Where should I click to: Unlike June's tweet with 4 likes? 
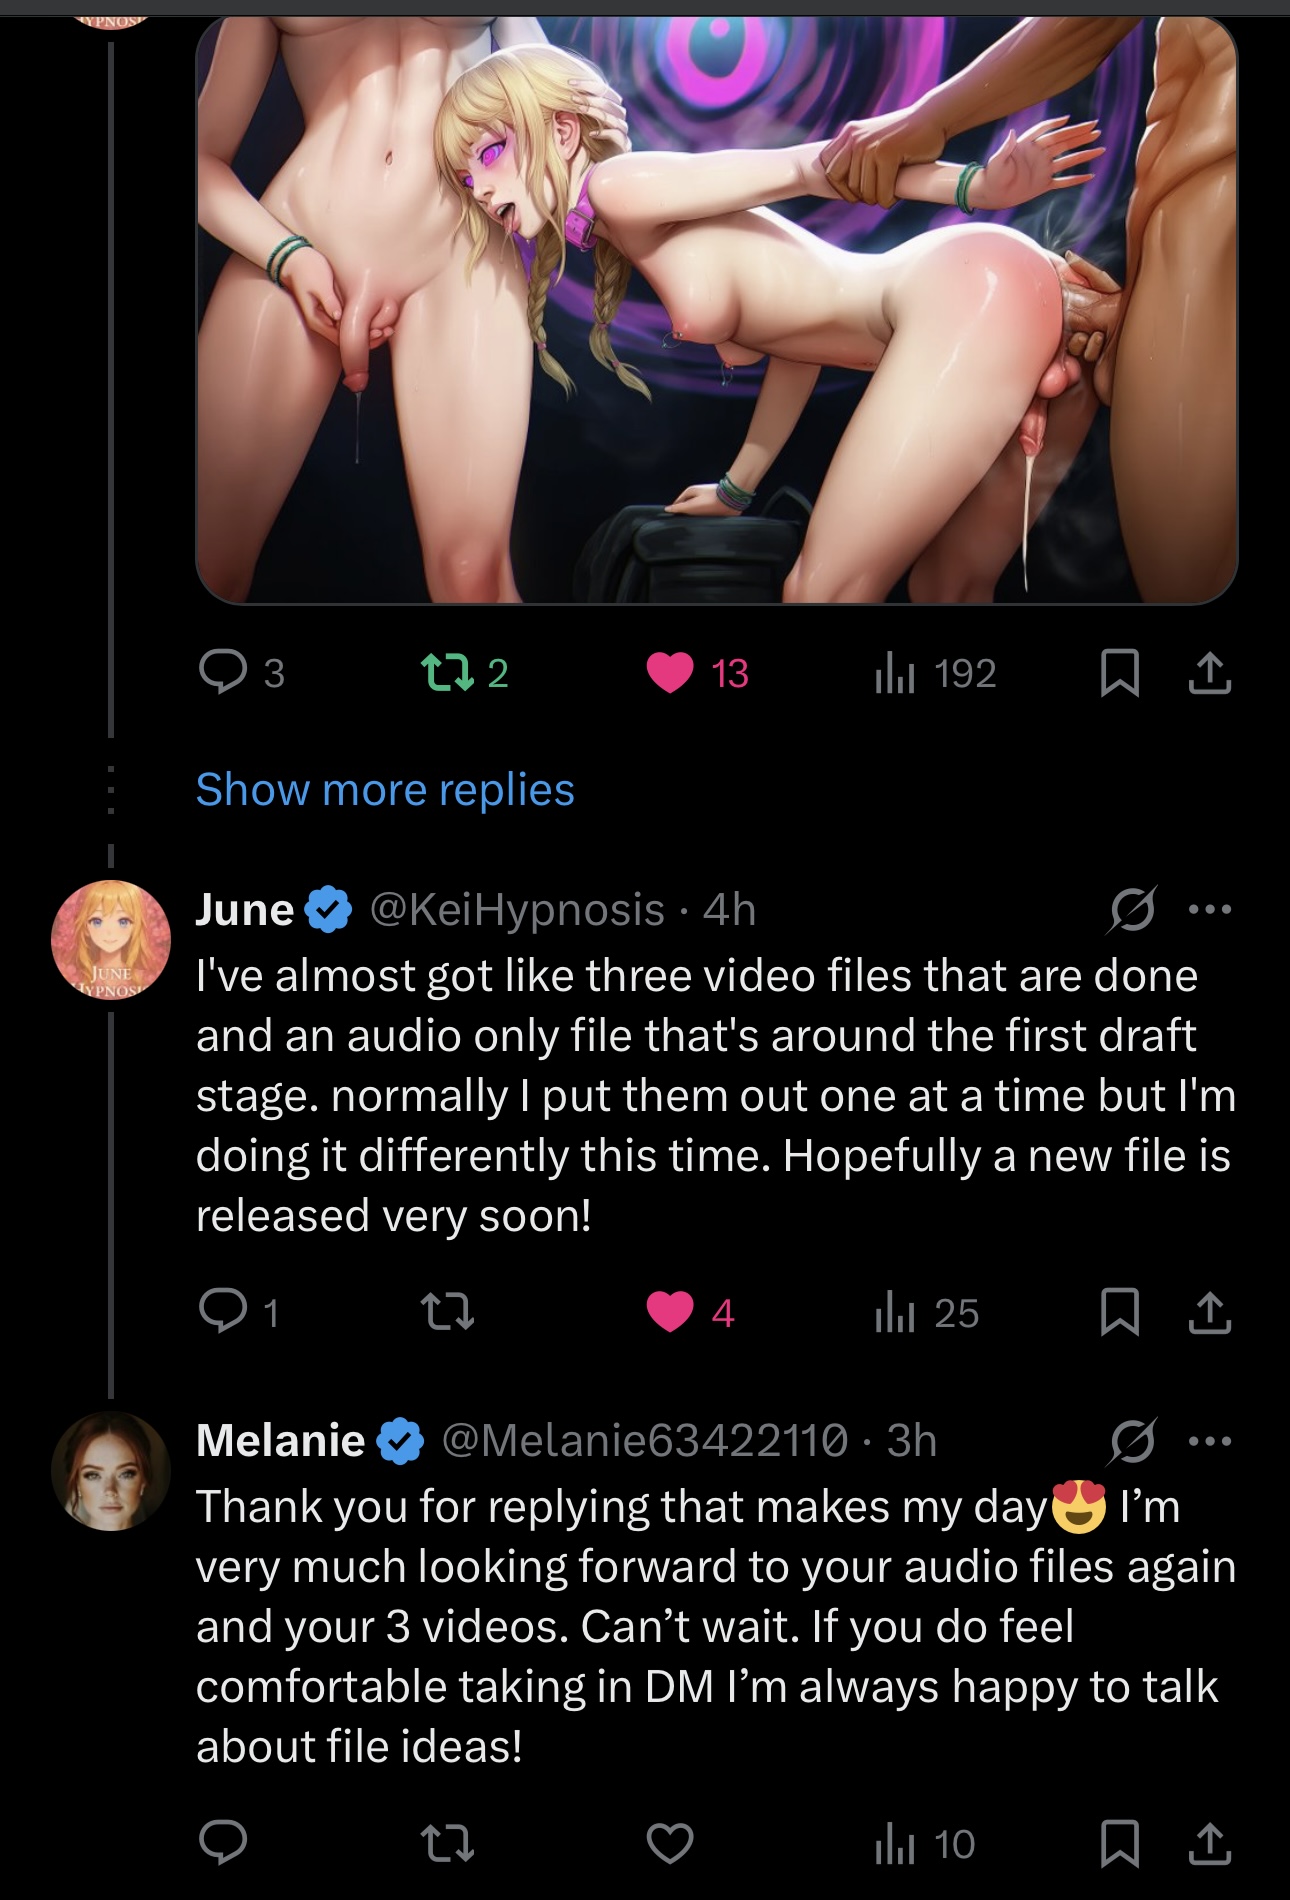click(669, 1312)
